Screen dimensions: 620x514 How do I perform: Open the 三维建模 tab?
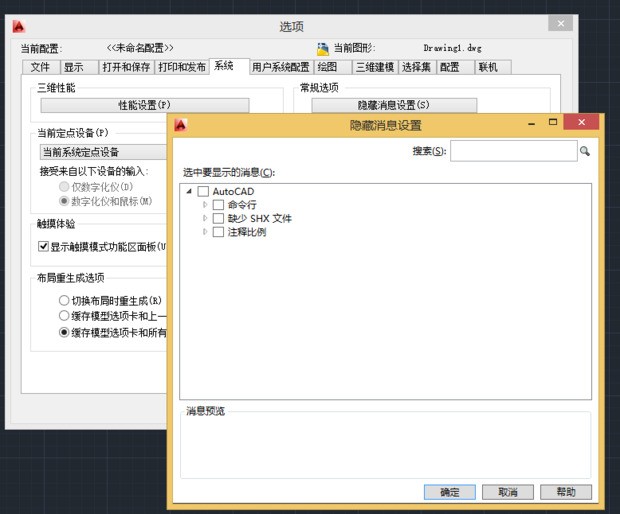(375, 67)
